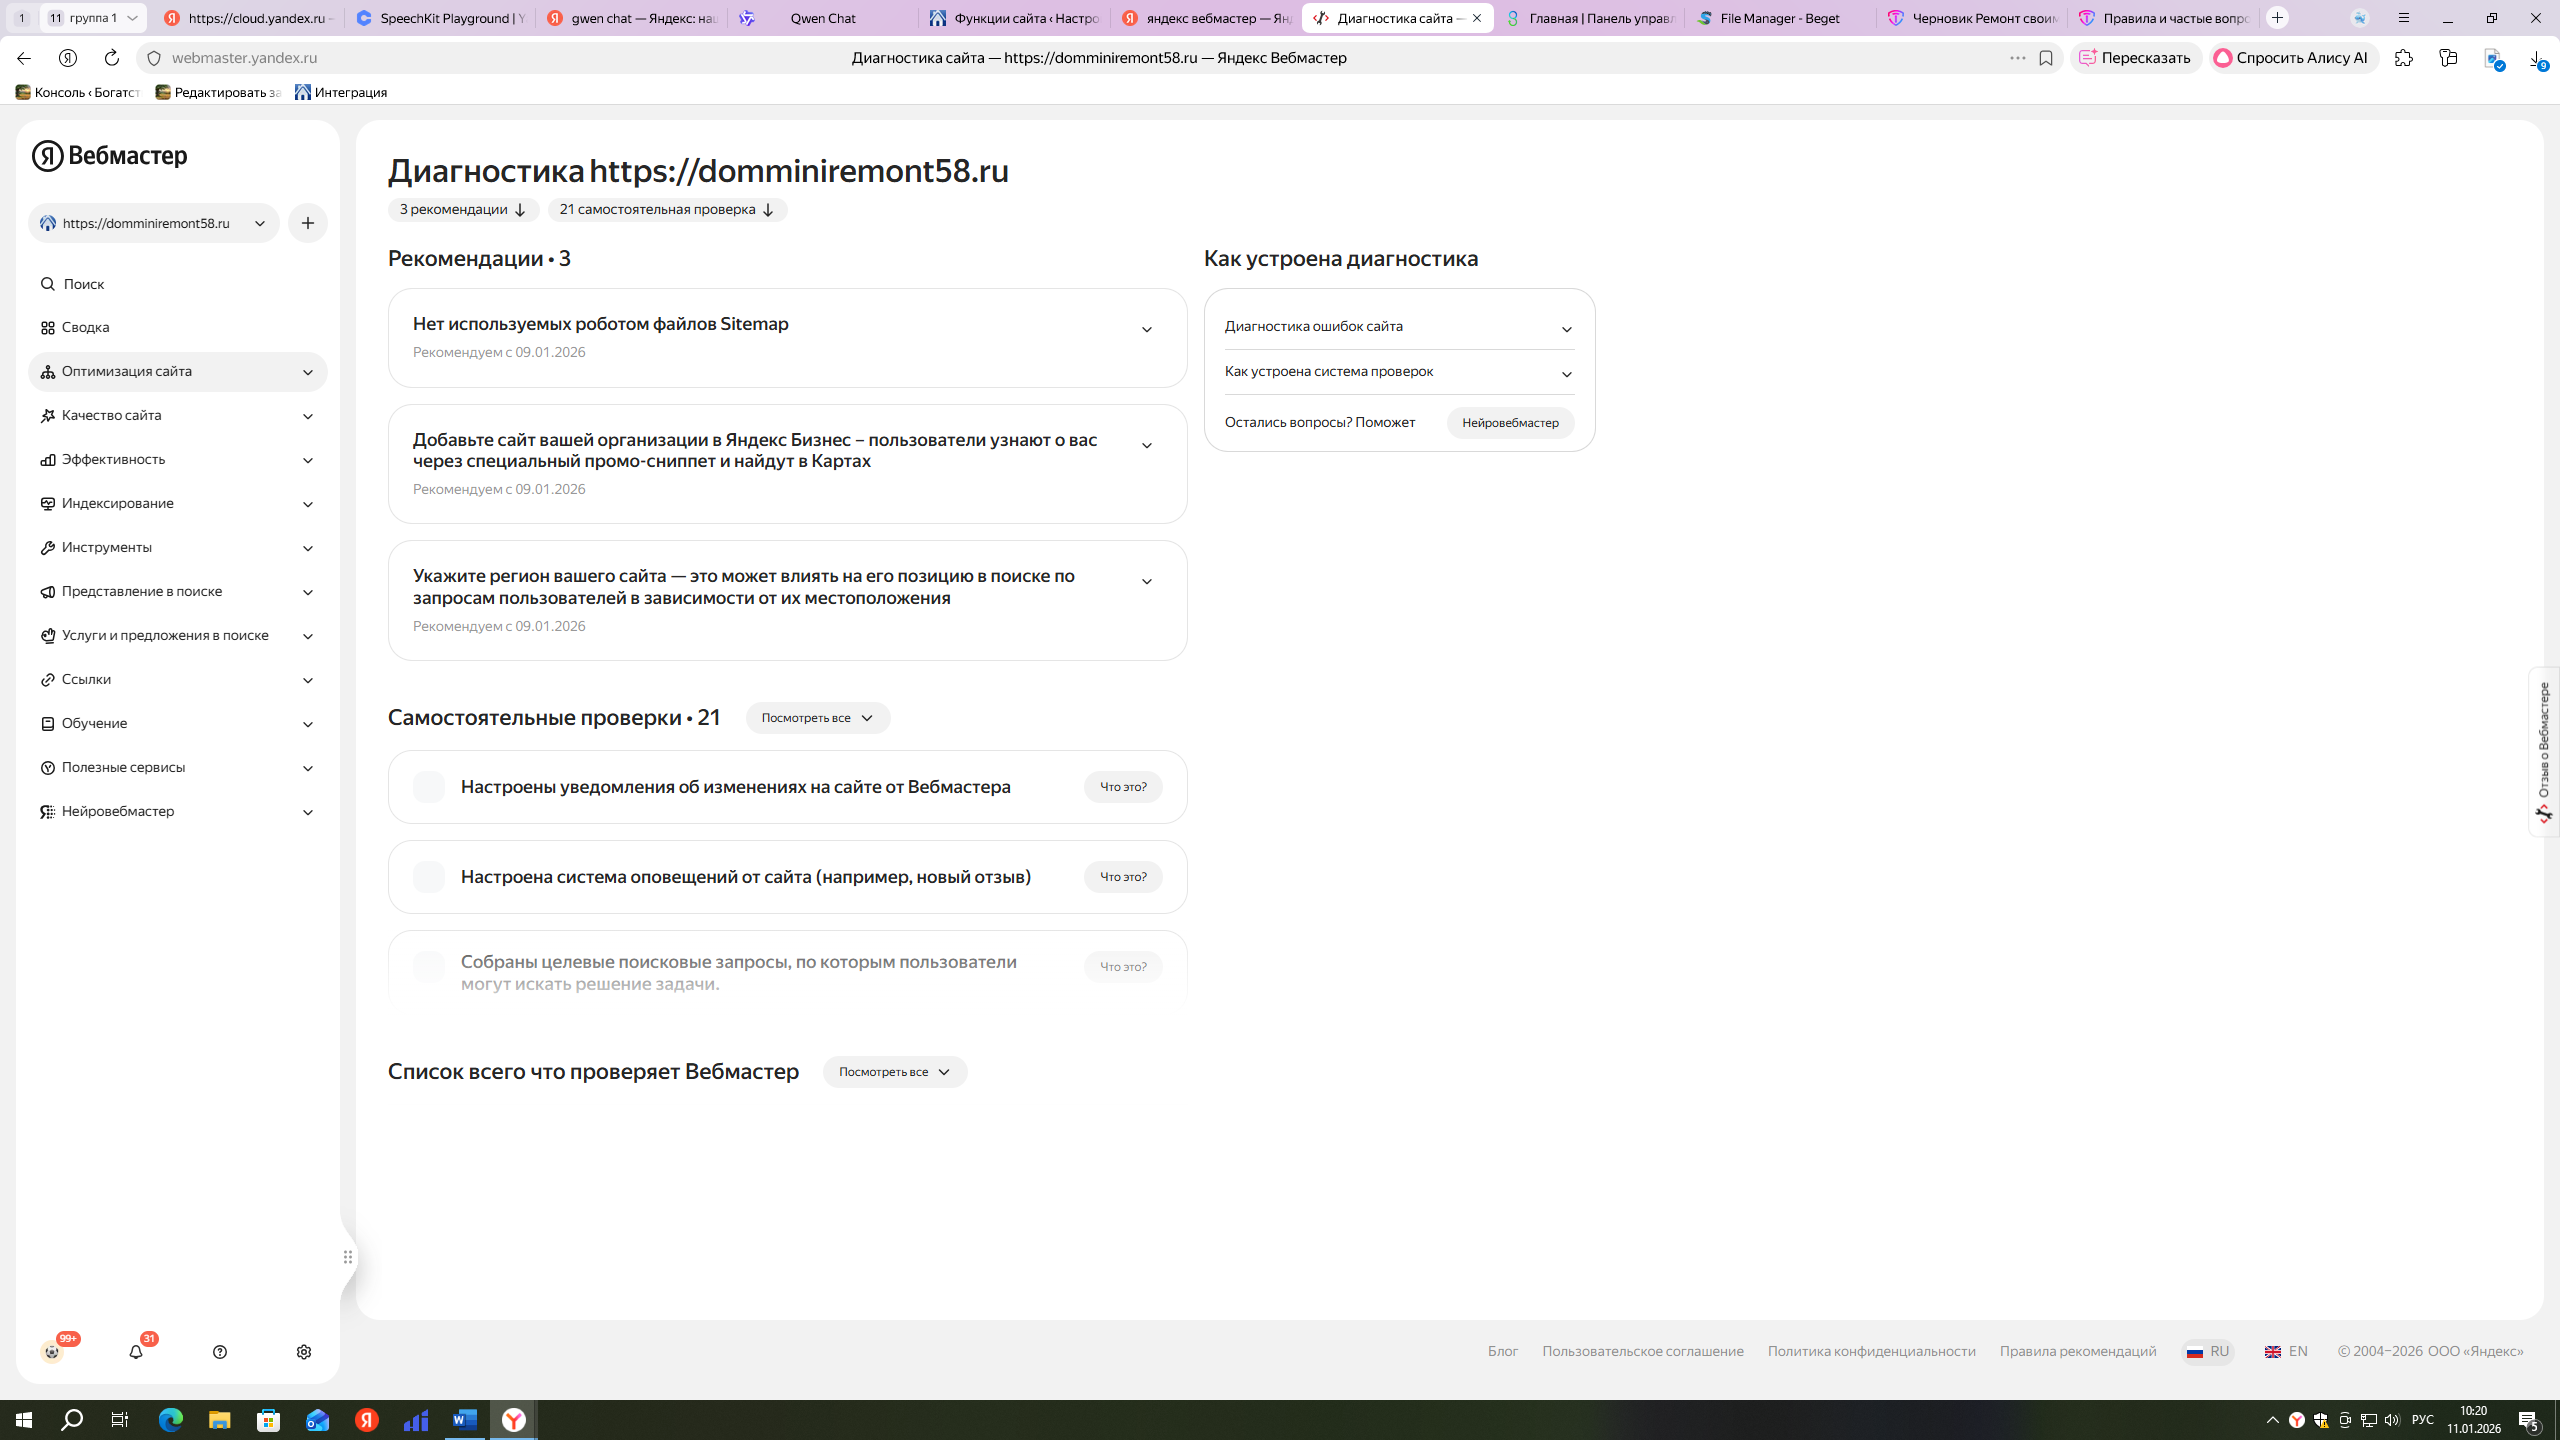Viewport: 2560px width, 1440px height.
Task: Open the Политика конфиденциальности footer link
Action: pyautogui.click(x=1871, y=1351)
